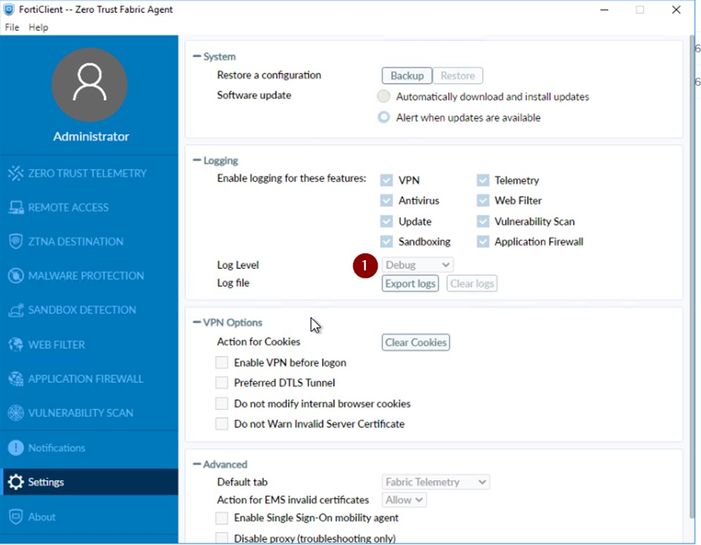Toggle the Application Firewall logging checkbox
This screenshot has height=545, width=701.
[x=483, y=241]
